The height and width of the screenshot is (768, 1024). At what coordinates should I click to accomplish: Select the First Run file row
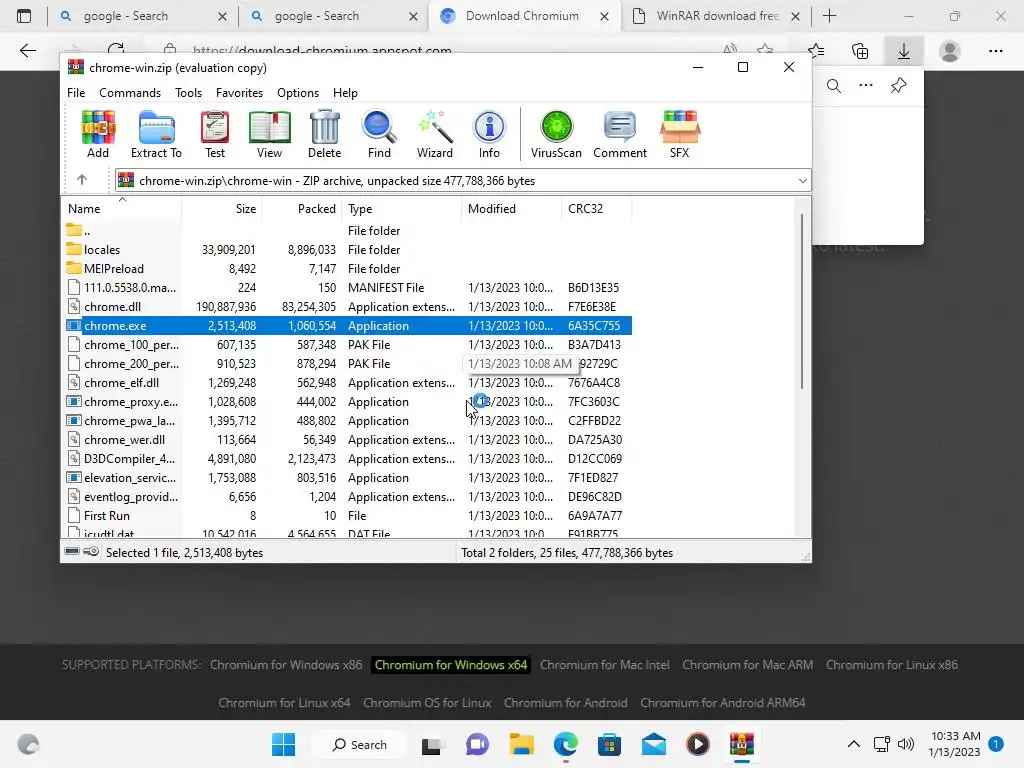pos(348,515)
